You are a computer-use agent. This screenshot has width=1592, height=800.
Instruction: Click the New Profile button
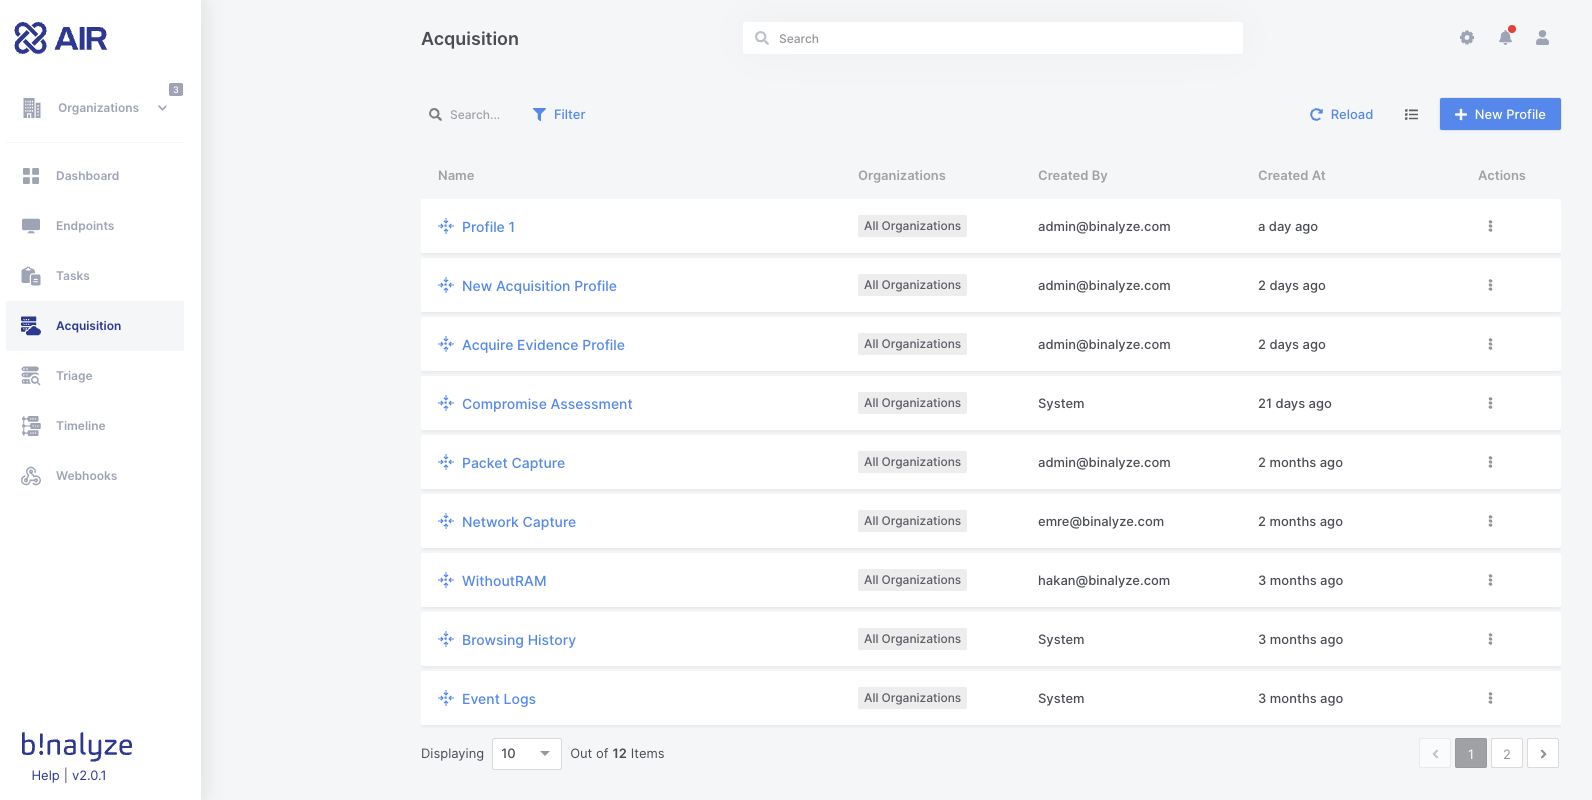point(1500,115)
